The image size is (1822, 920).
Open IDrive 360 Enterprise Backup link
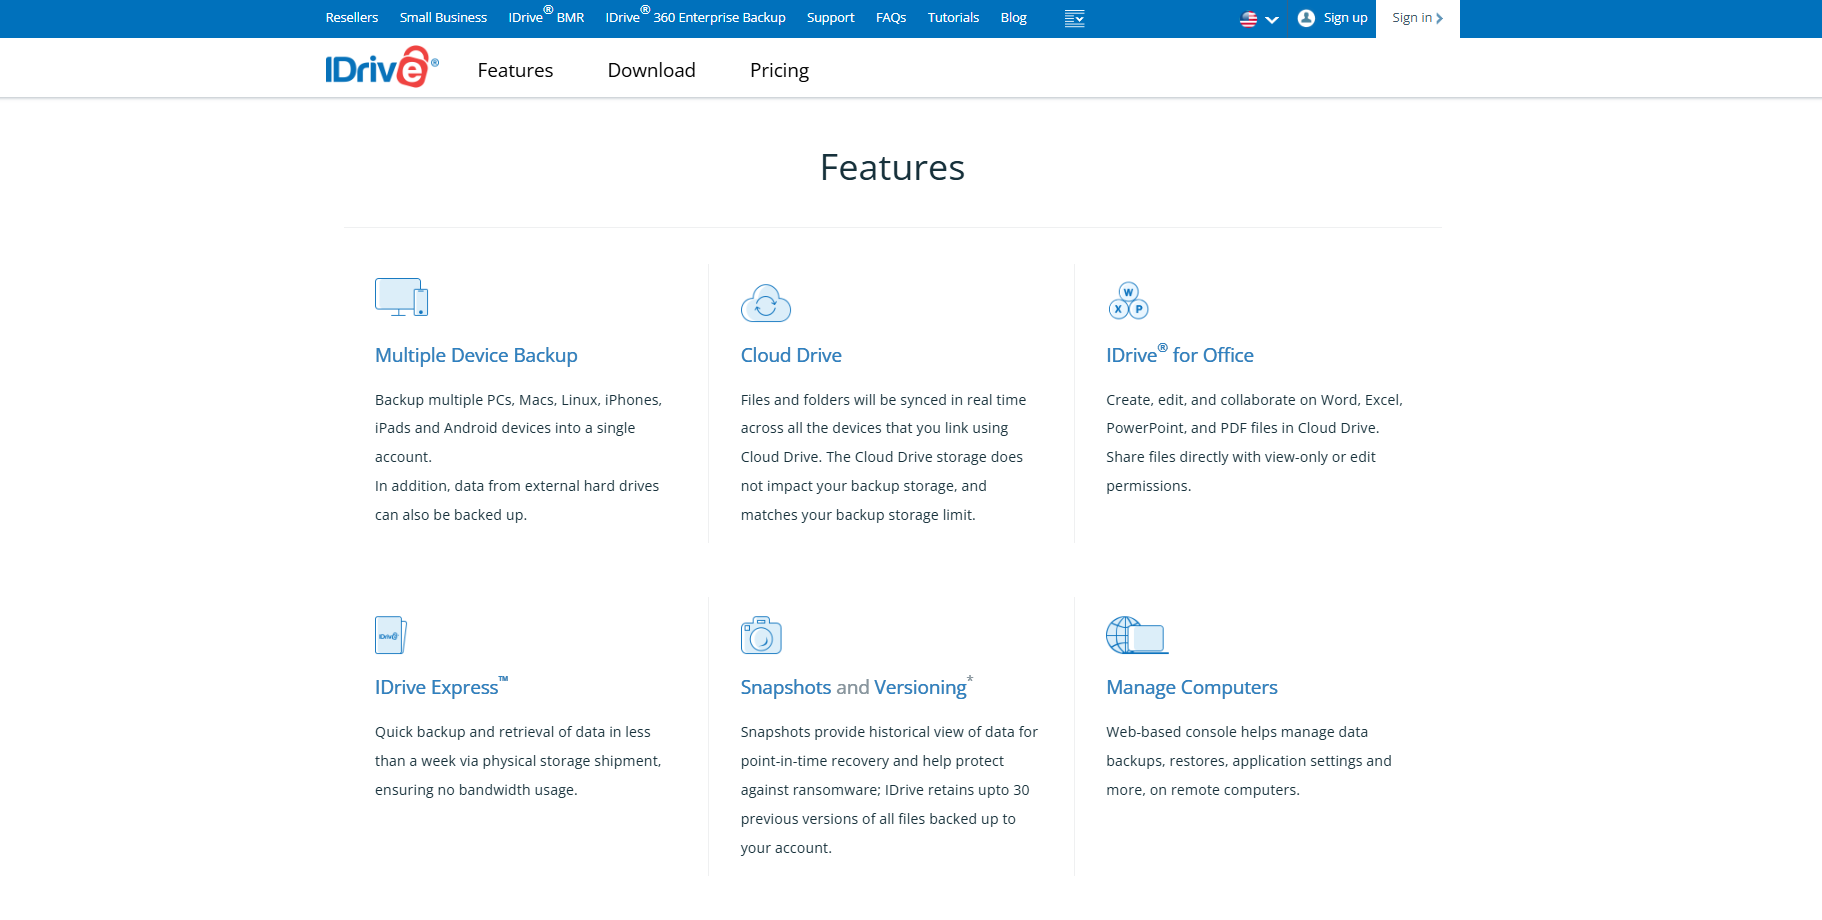coord(695,17)
